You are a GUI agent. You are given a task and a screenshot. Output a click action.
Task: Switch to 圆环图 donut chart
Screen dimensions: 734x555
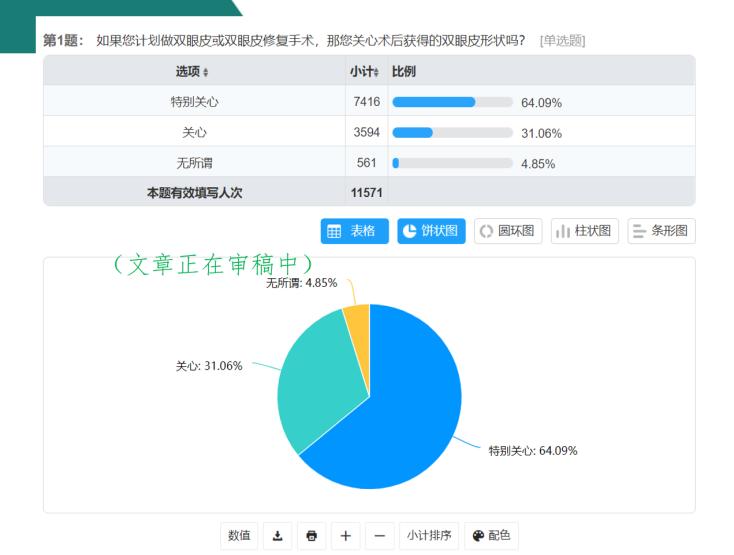pyautogui.click(x=508, y=231)
